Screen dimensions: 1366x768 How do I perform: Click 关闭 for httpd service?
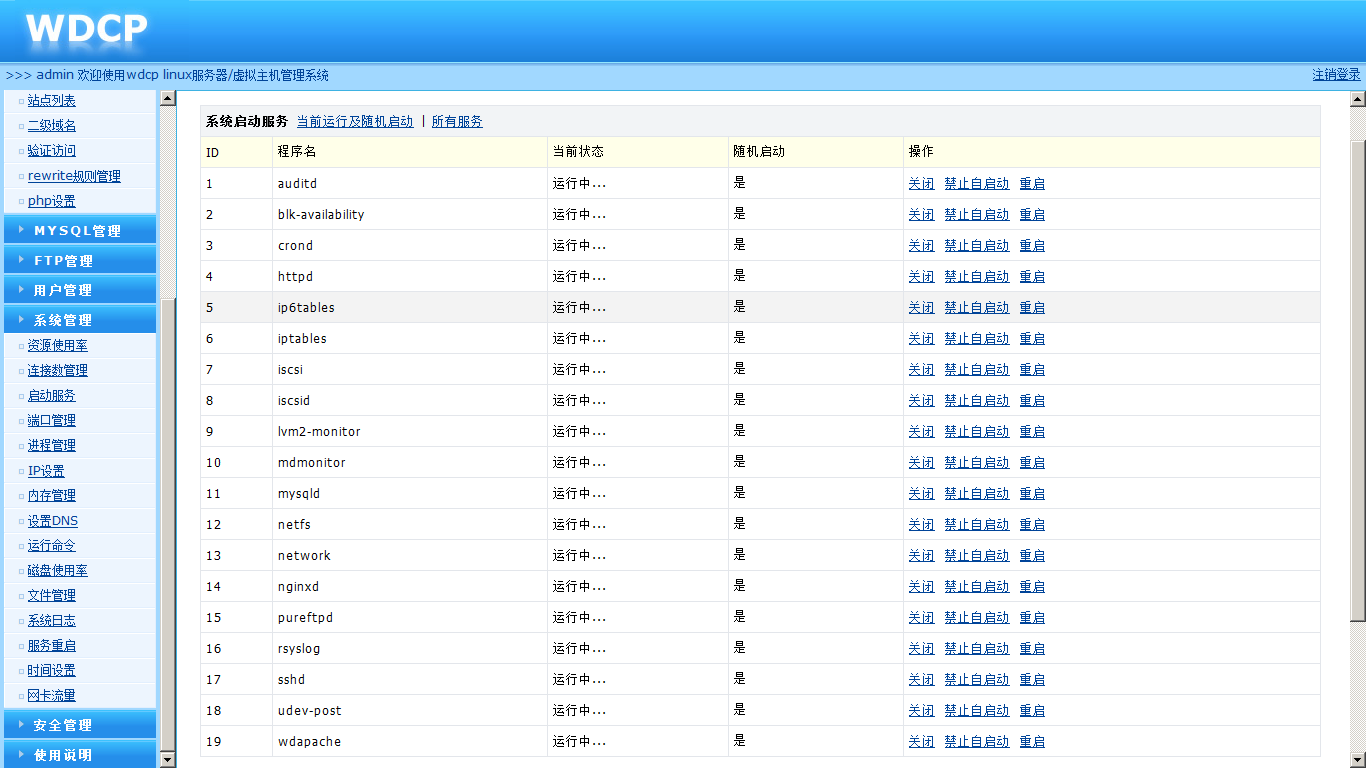pos(921,277)
